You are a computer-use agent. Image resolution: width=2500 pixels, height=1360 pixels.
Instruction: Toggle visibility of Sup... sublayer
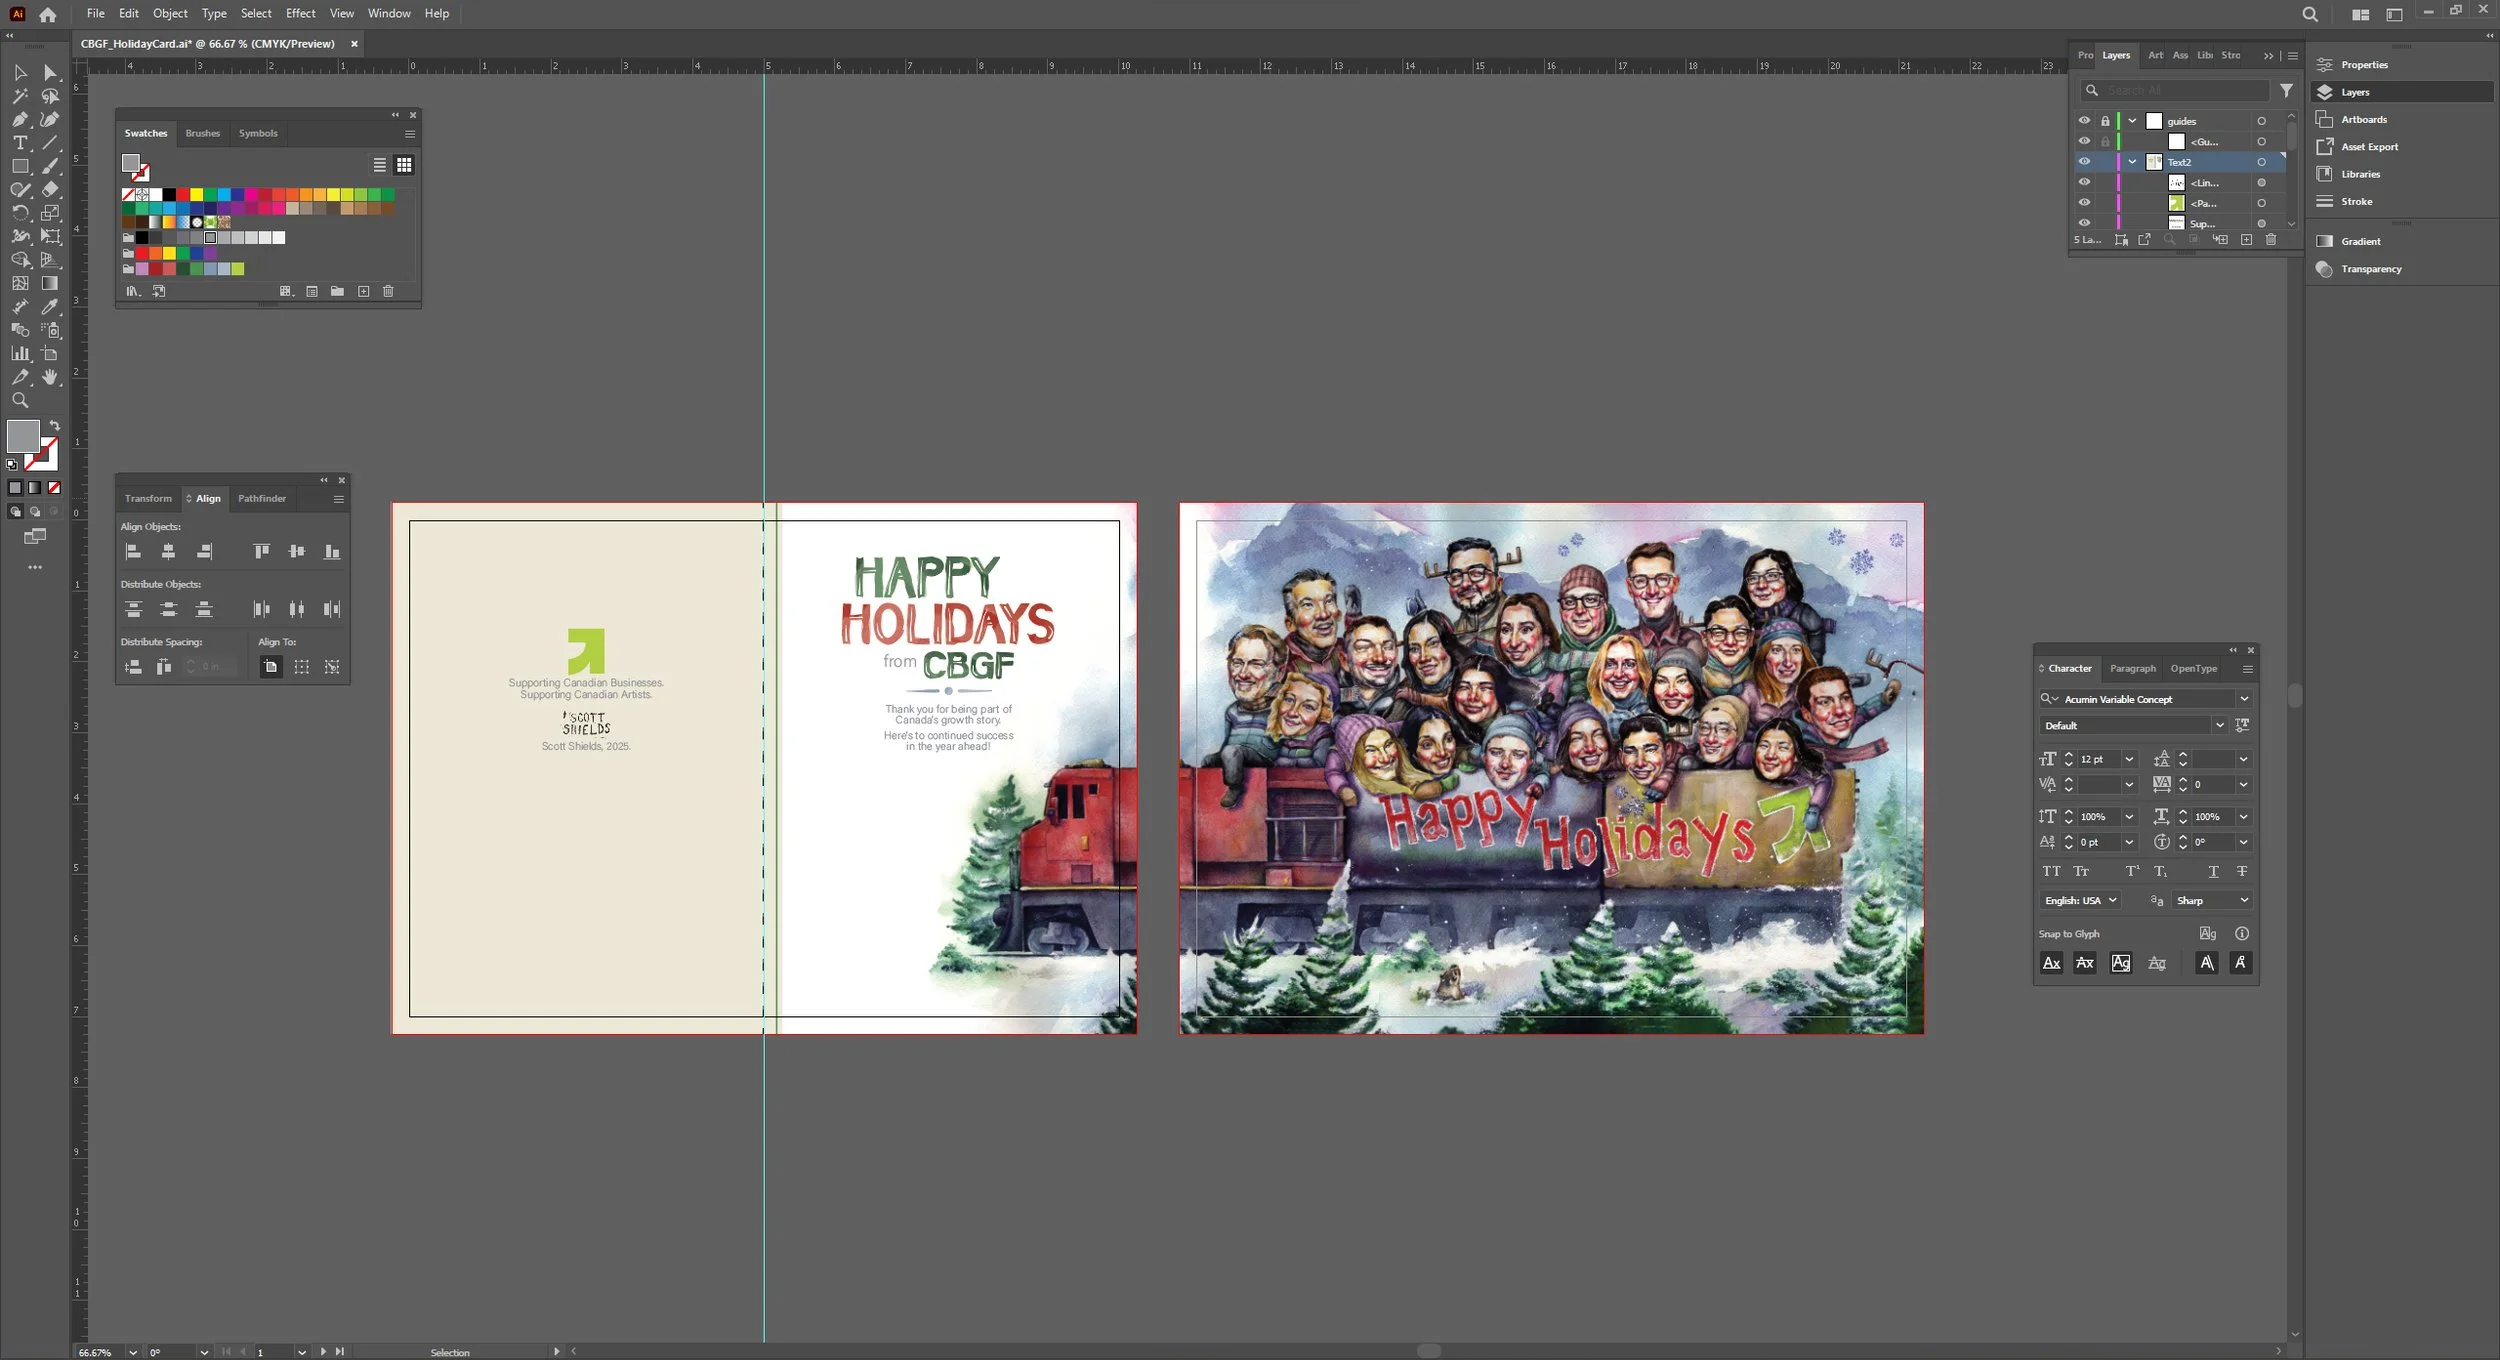(x=2084, y=223)
